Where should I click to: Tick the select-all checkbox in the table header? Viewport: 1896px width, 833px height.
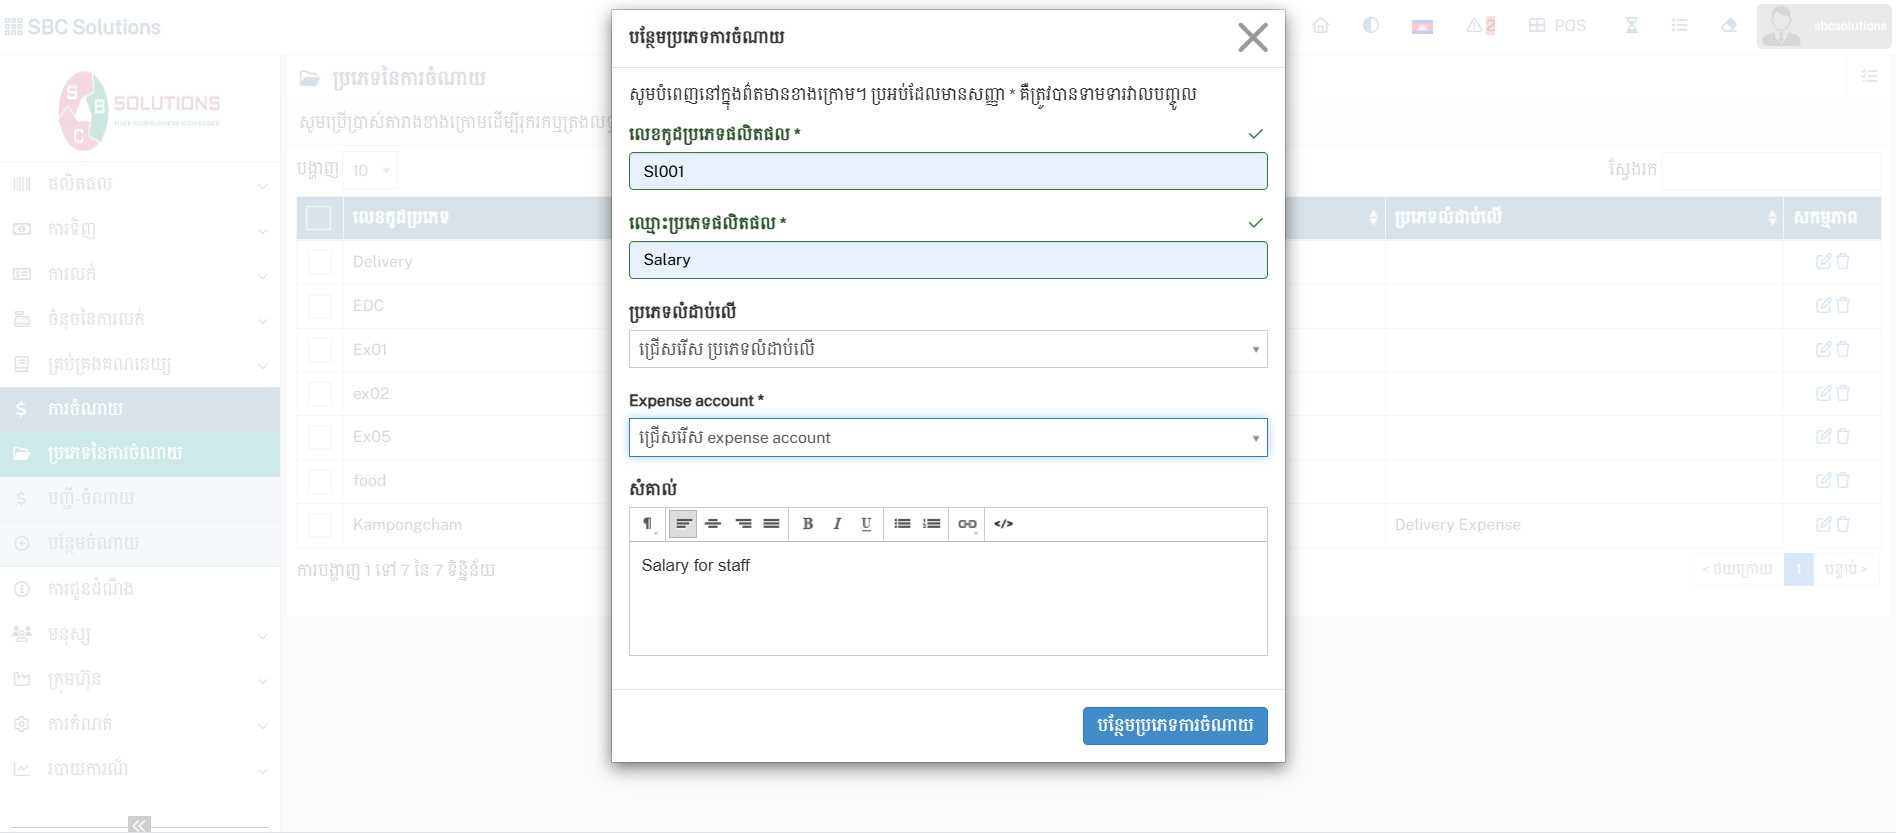(319, 218)
